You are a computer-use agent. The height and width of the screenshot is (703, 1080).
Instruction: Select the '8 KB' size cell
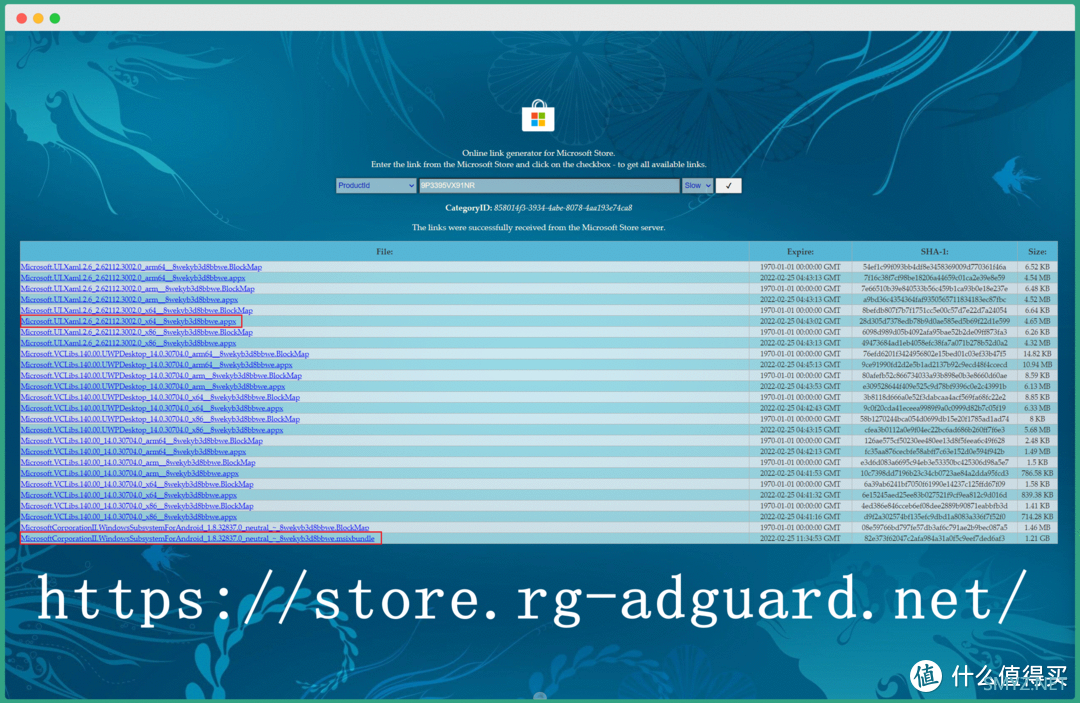pos(1037,419)
